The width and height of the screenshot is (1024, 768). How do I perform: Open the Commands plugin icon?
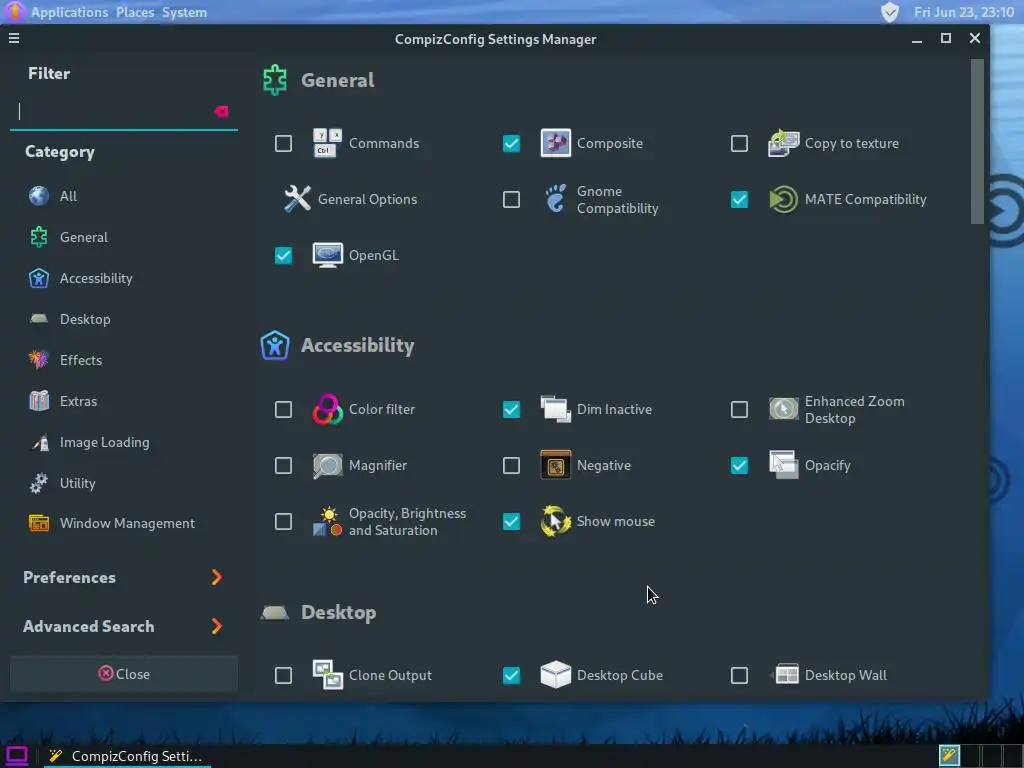[x=327, y=143]
